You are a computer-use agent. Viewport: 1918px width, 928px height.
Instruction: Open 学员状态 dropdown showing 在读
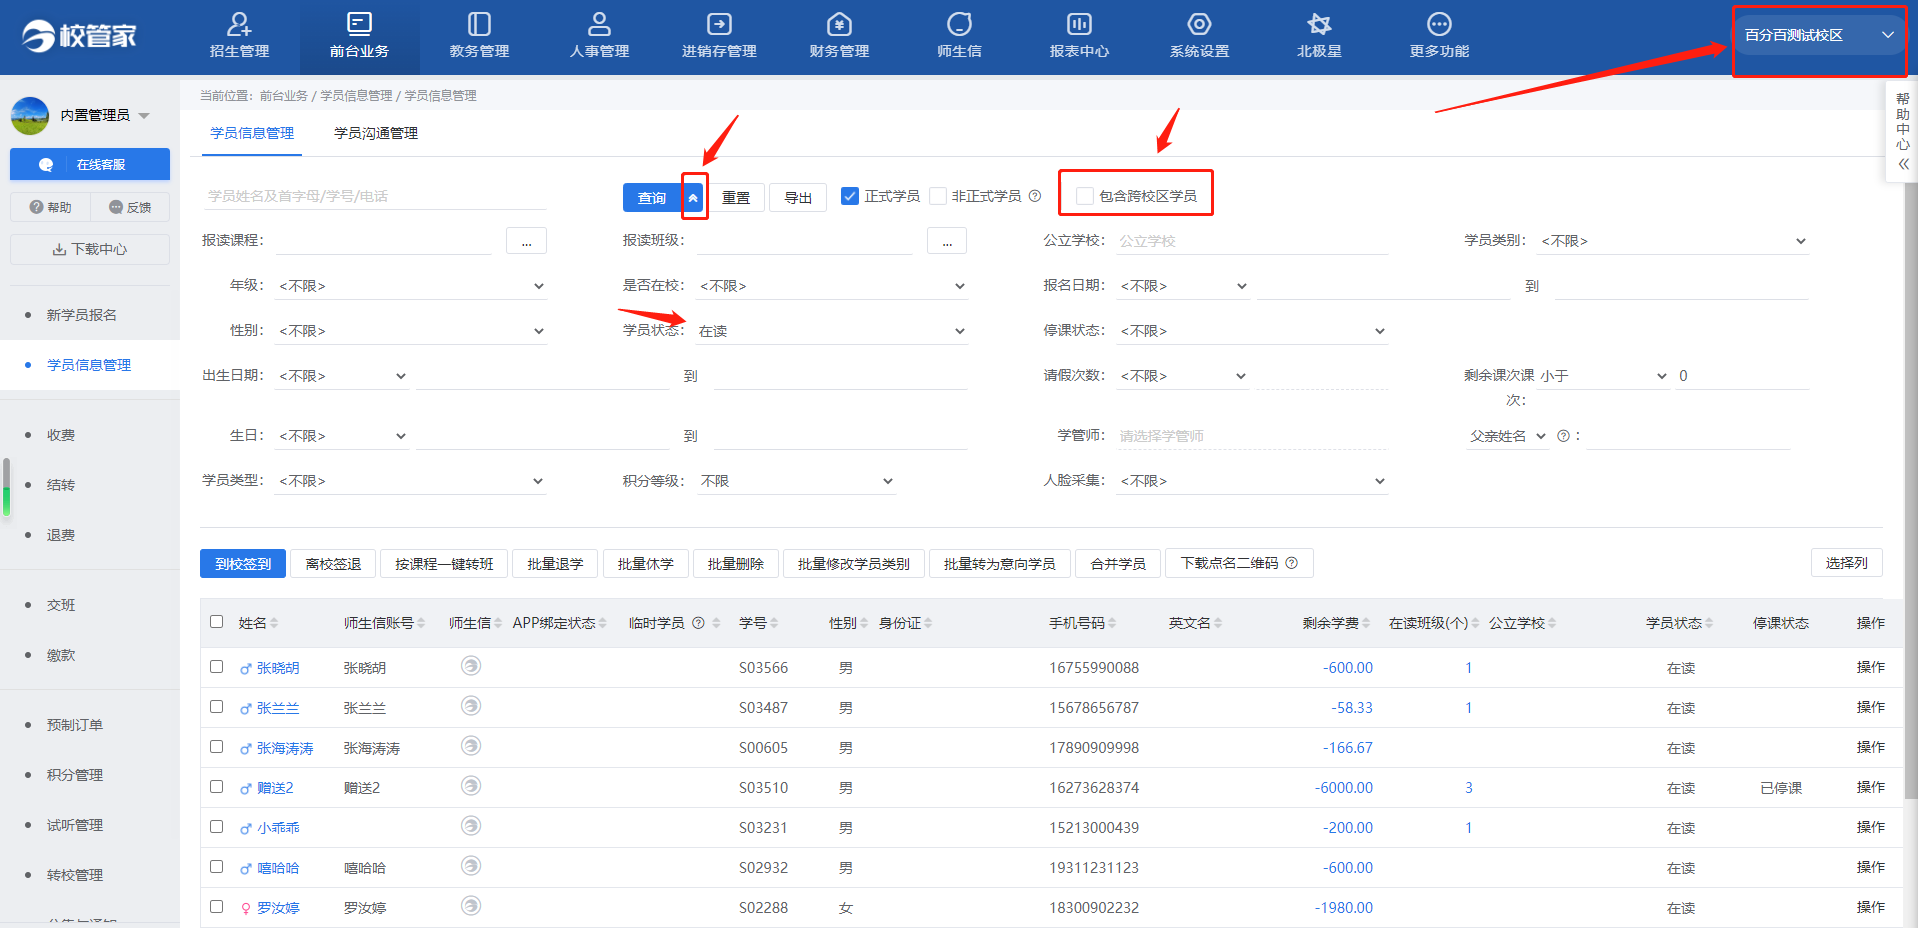832,331
